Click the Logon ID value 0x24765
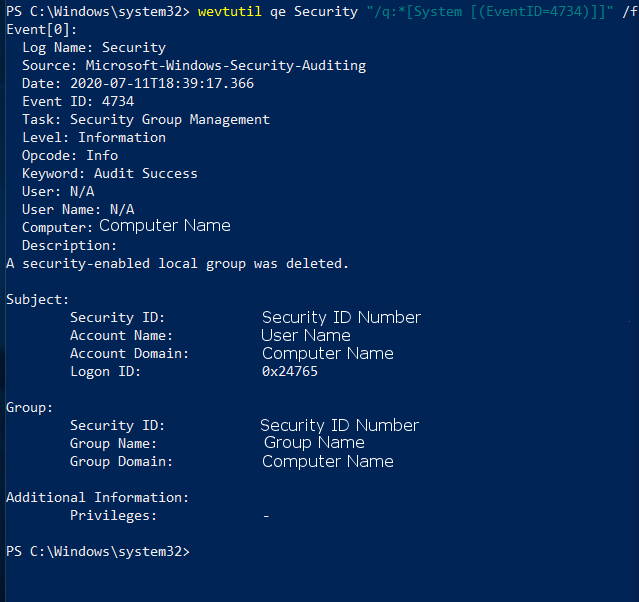Viewport: 639px width, 602px height. (290, 371)
